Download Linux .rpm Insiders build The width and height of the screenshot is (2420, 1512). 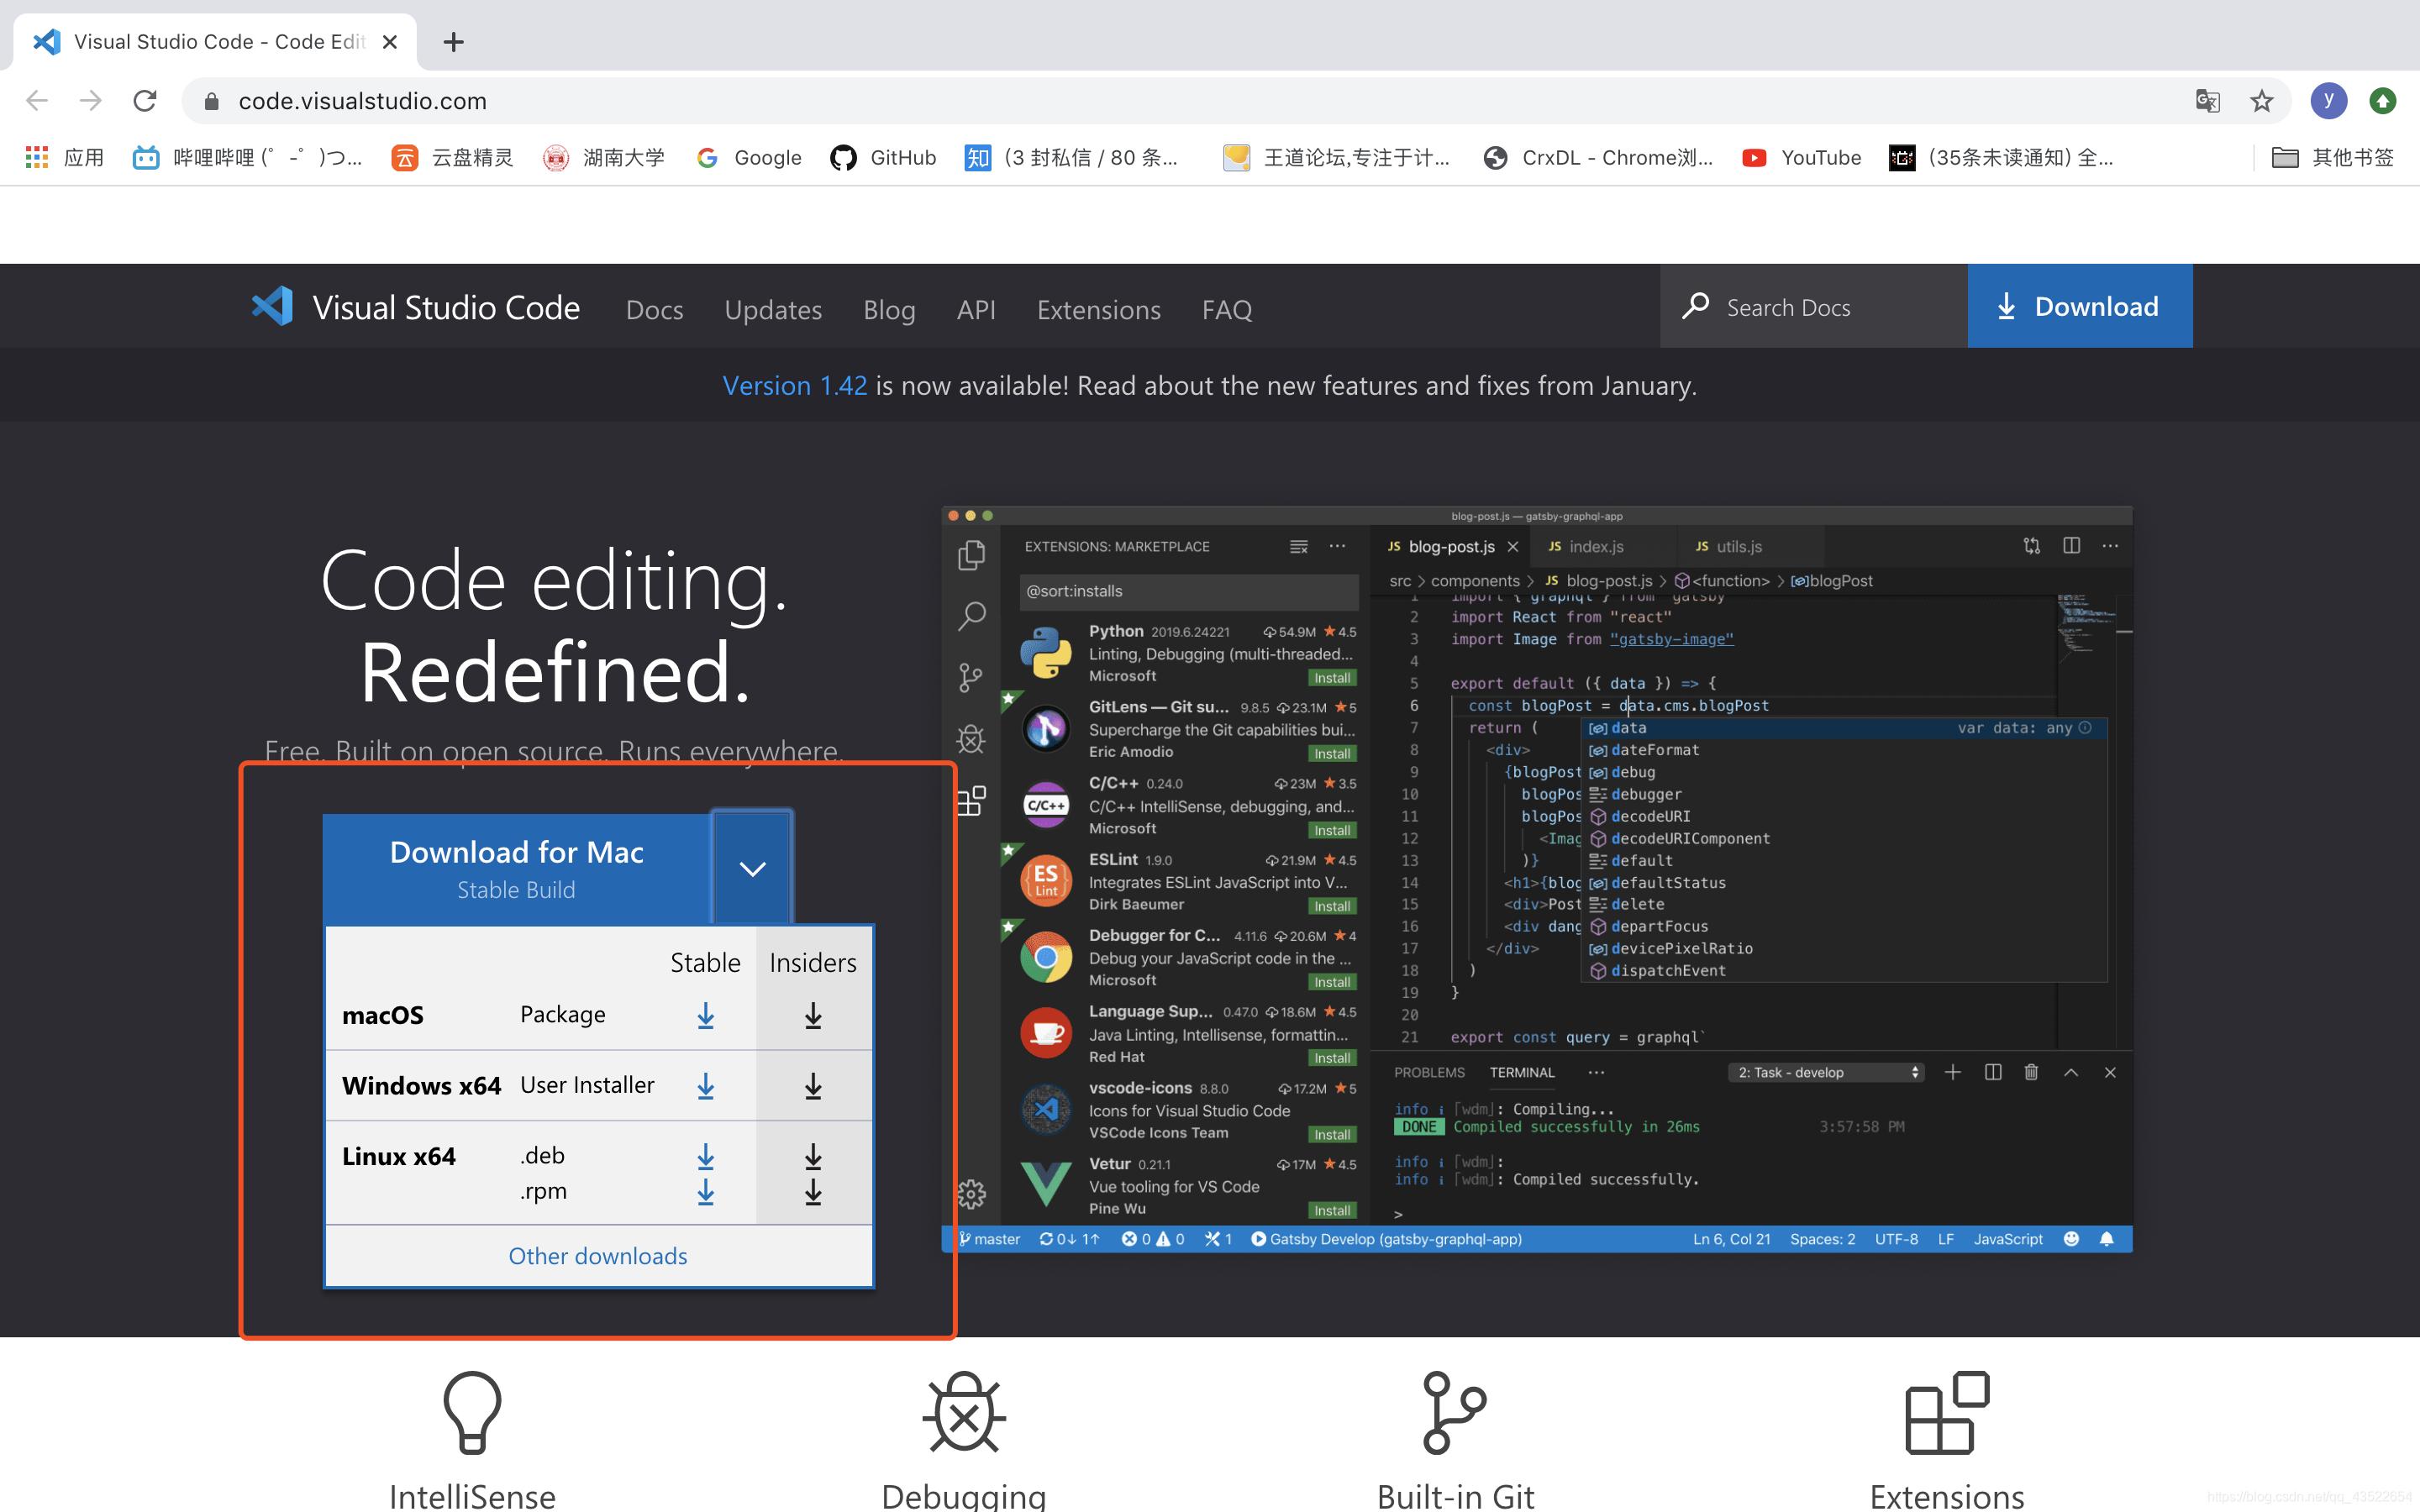813,1192
